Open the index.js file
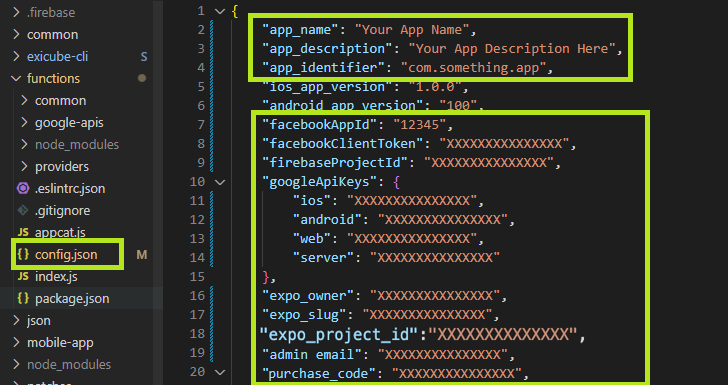Viewport: 728px width, 385px height. tap(56, 277)
